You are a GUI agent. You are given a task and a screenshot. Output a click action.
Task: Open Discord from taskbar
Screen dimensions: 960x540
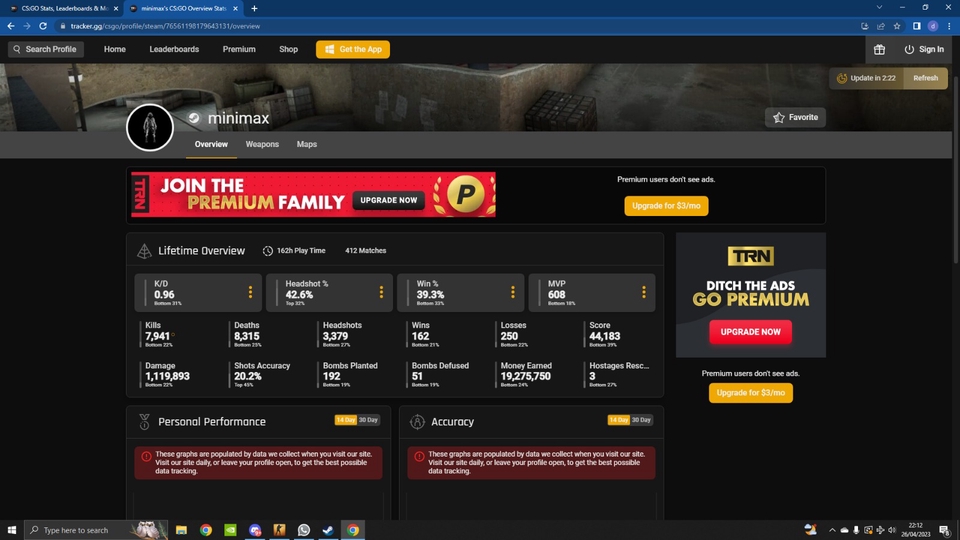point(255,530)
